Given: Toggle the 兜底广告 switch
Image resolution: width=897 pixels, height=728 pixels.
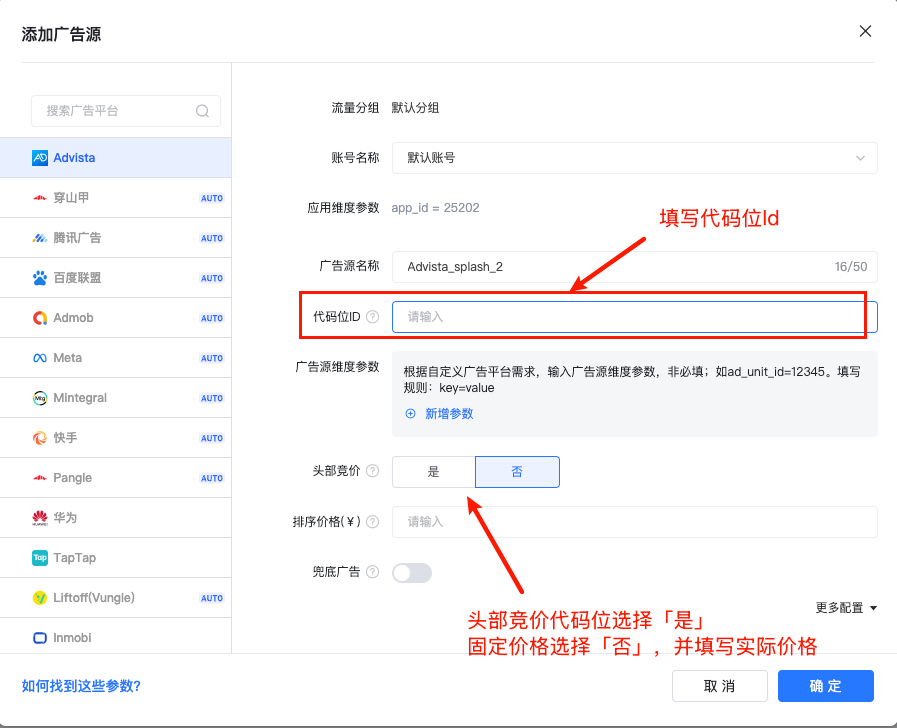Looking at the screenshot, I should pos(412,573).
